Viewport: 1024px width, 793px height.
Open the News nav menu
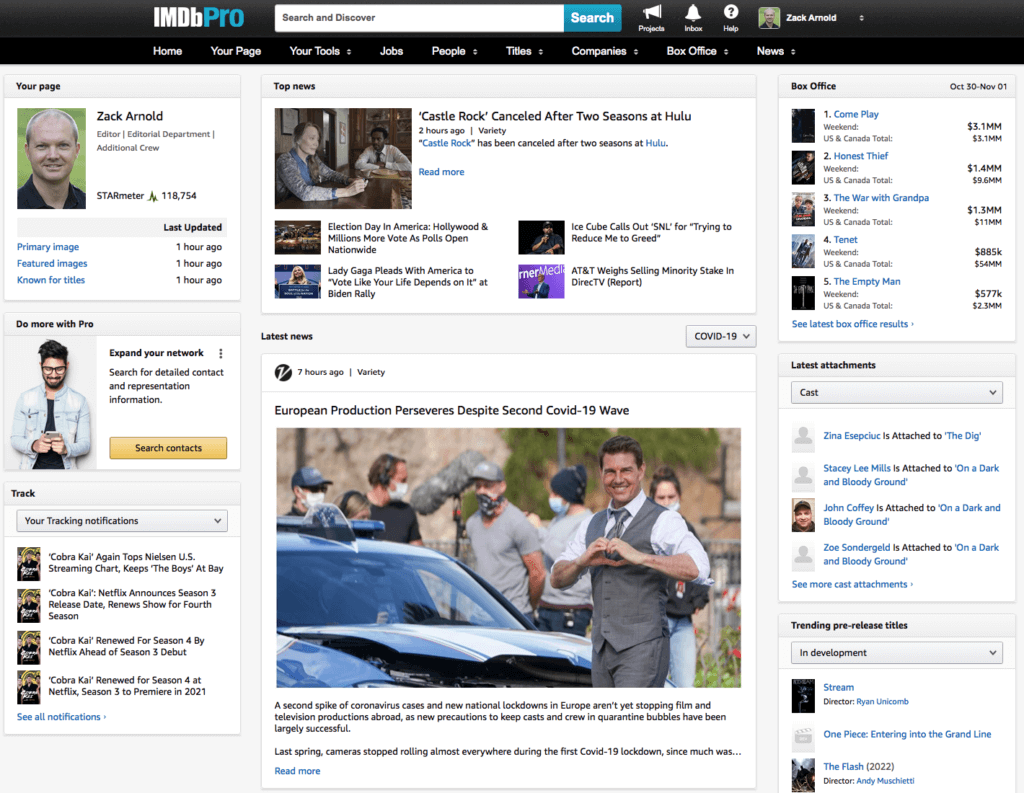(x=776, y=51)
